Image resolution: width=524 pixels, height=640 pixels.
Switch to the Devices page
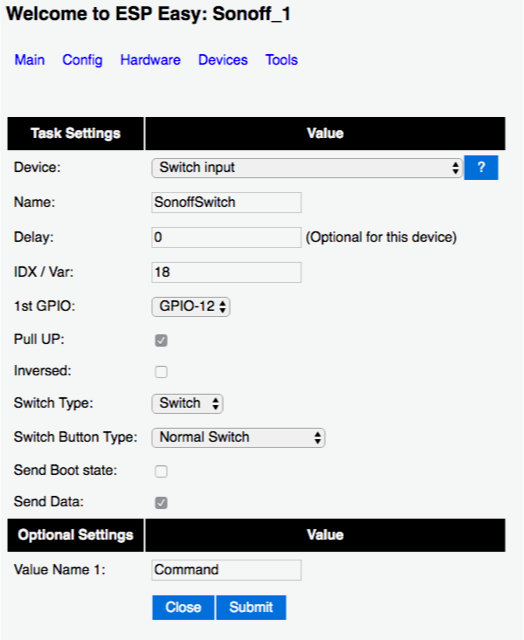pos(223,60)
